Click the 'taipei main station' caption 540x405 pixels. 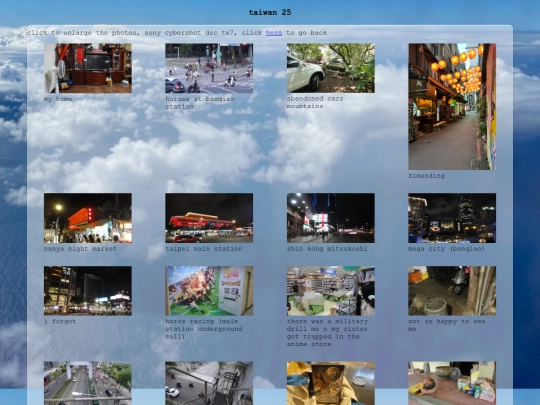point(204,249)
